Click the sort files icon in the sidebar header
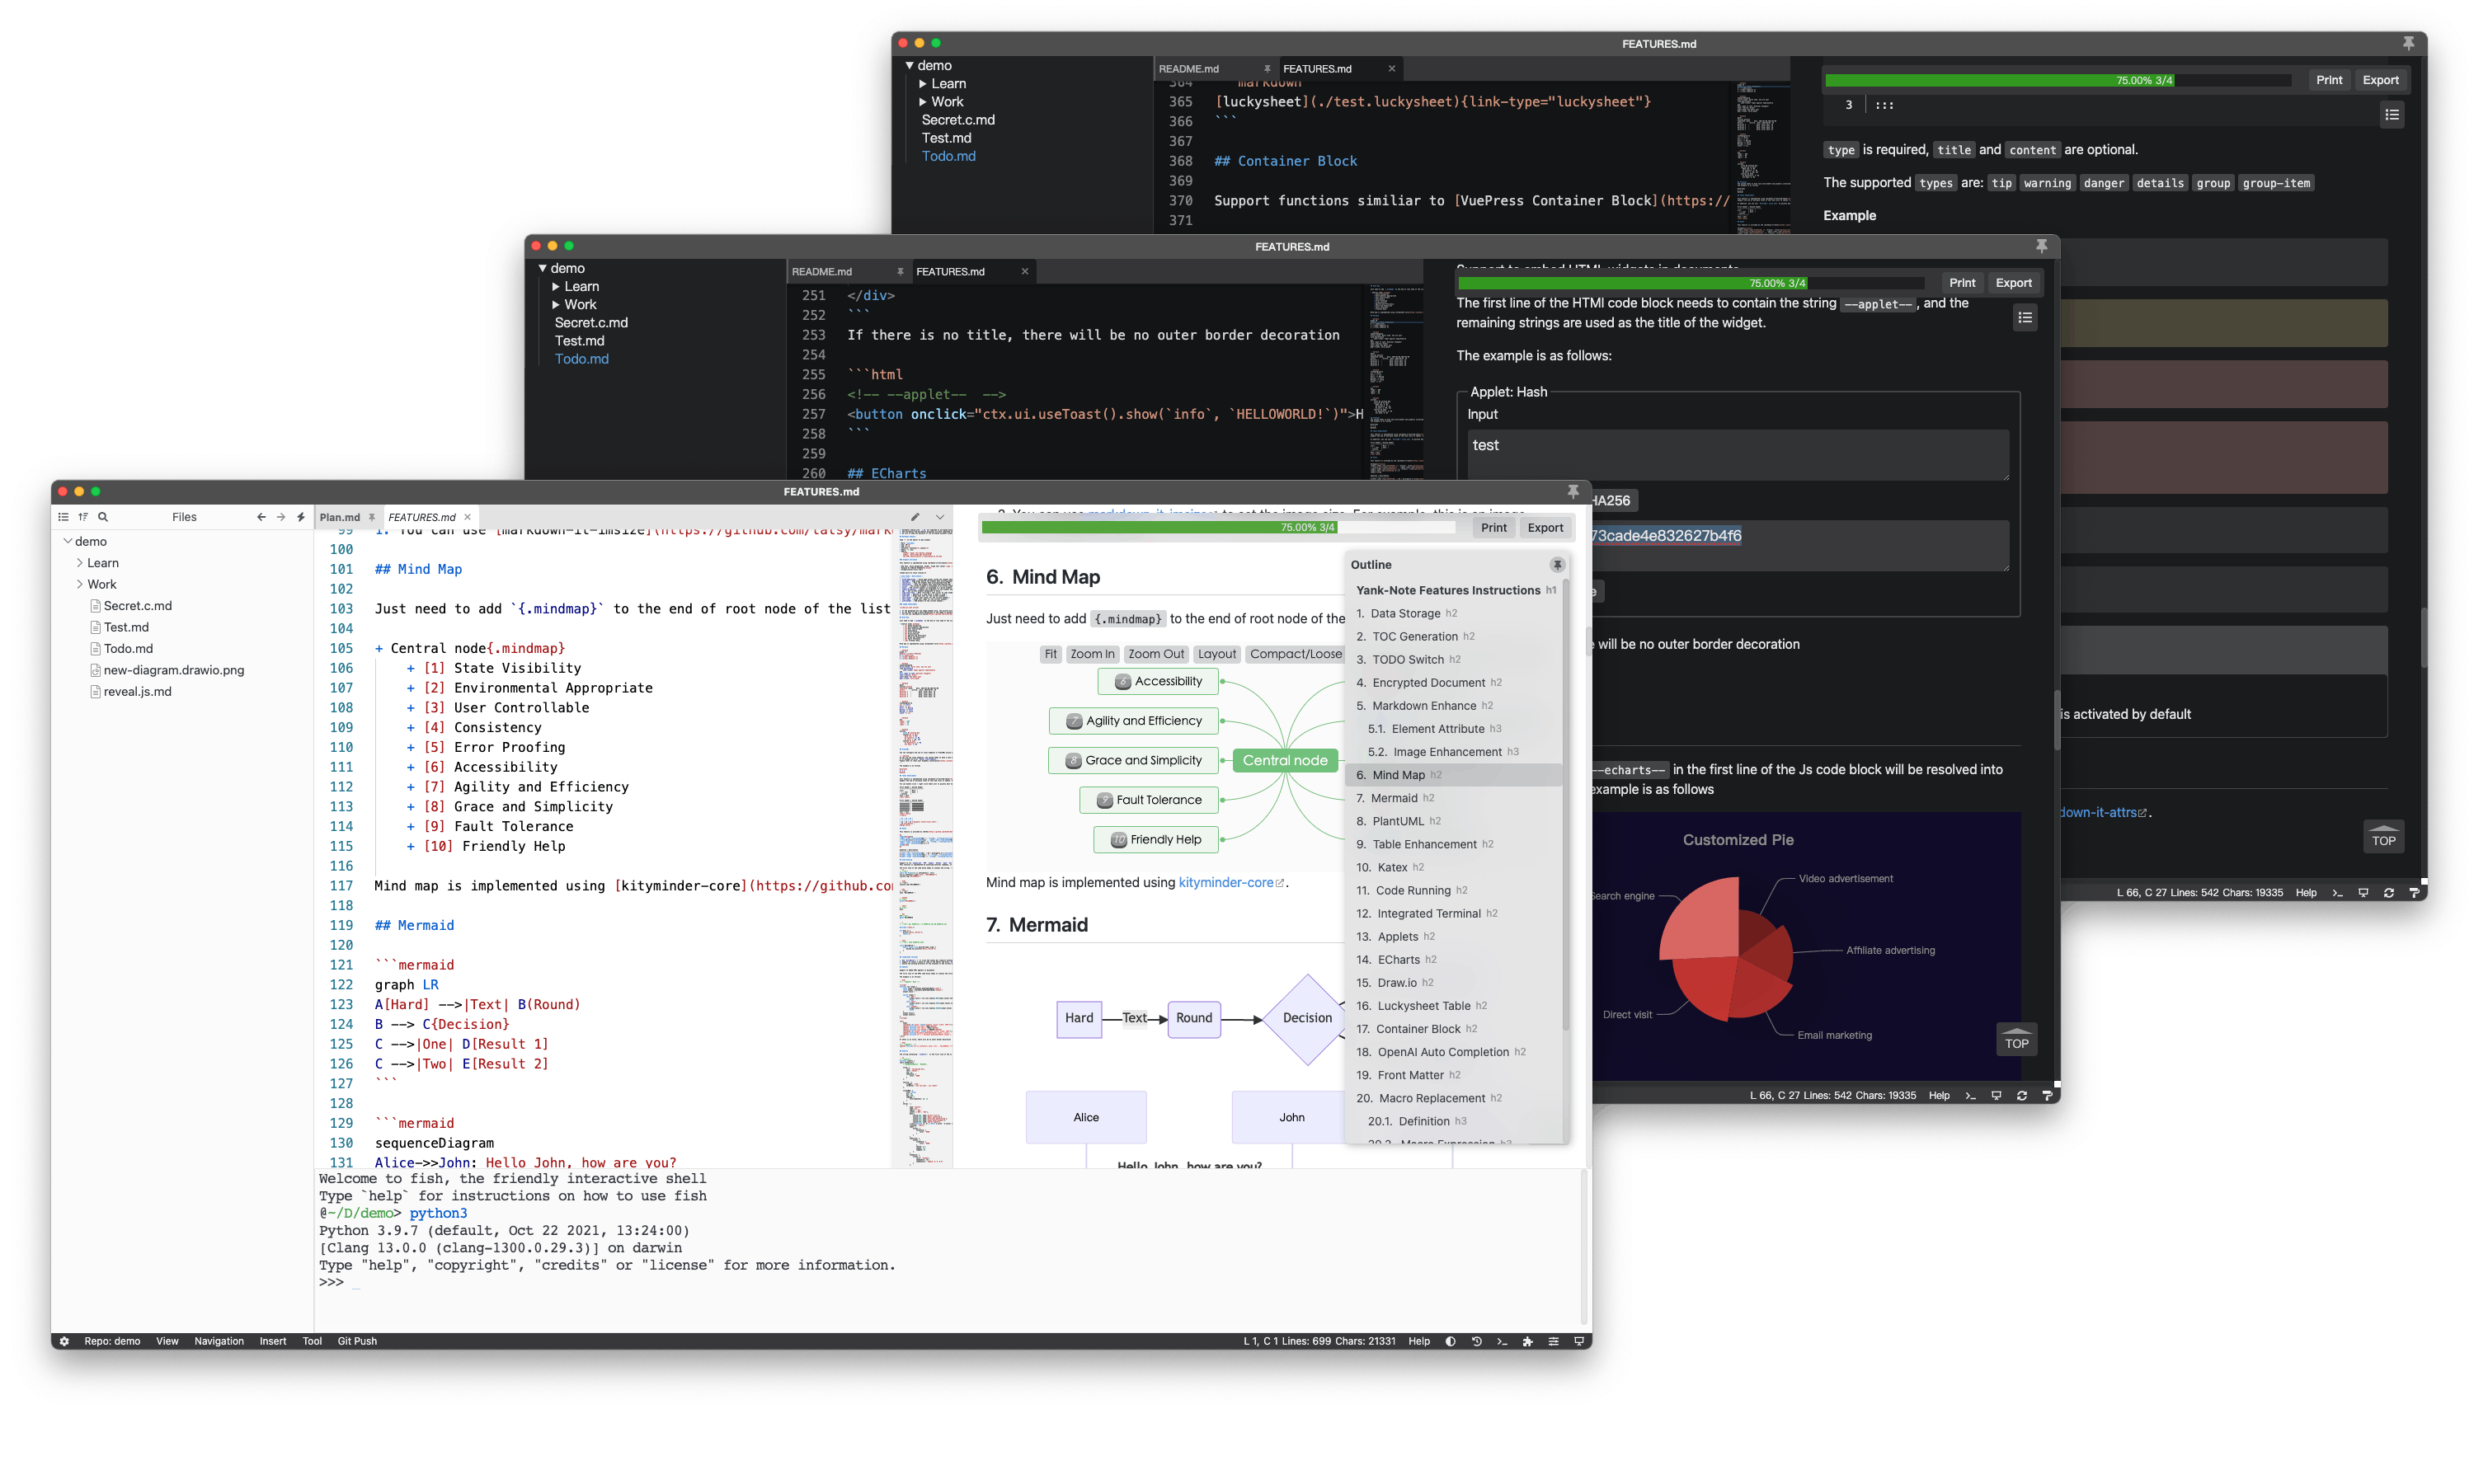2474x1484 pixels. (83, 517)
